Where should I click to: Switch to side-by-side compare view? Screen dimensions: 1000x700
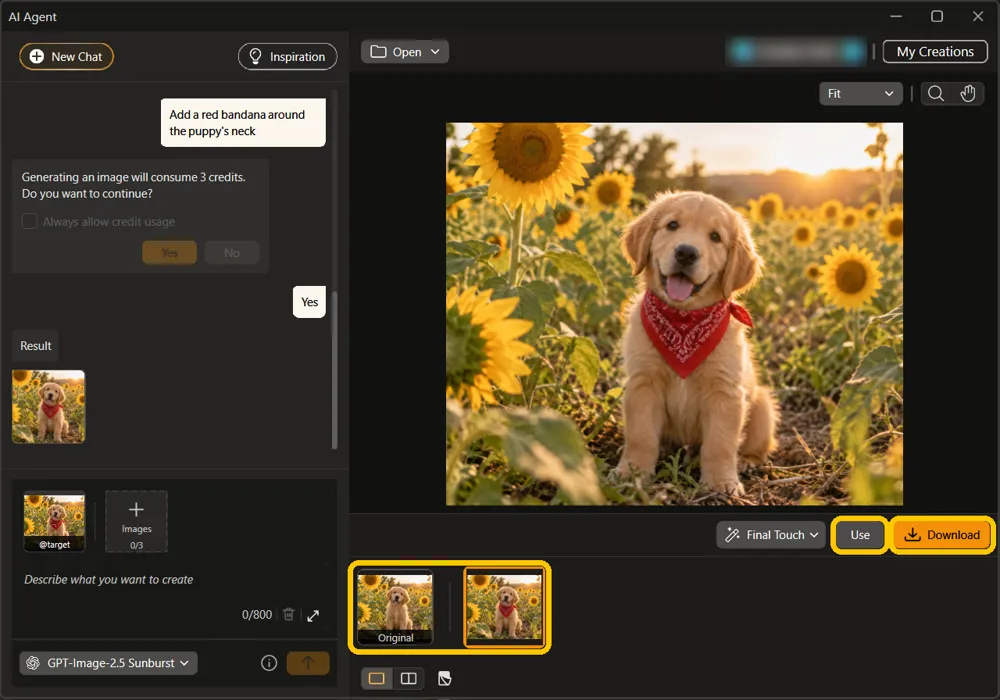[x=409, y=678]
